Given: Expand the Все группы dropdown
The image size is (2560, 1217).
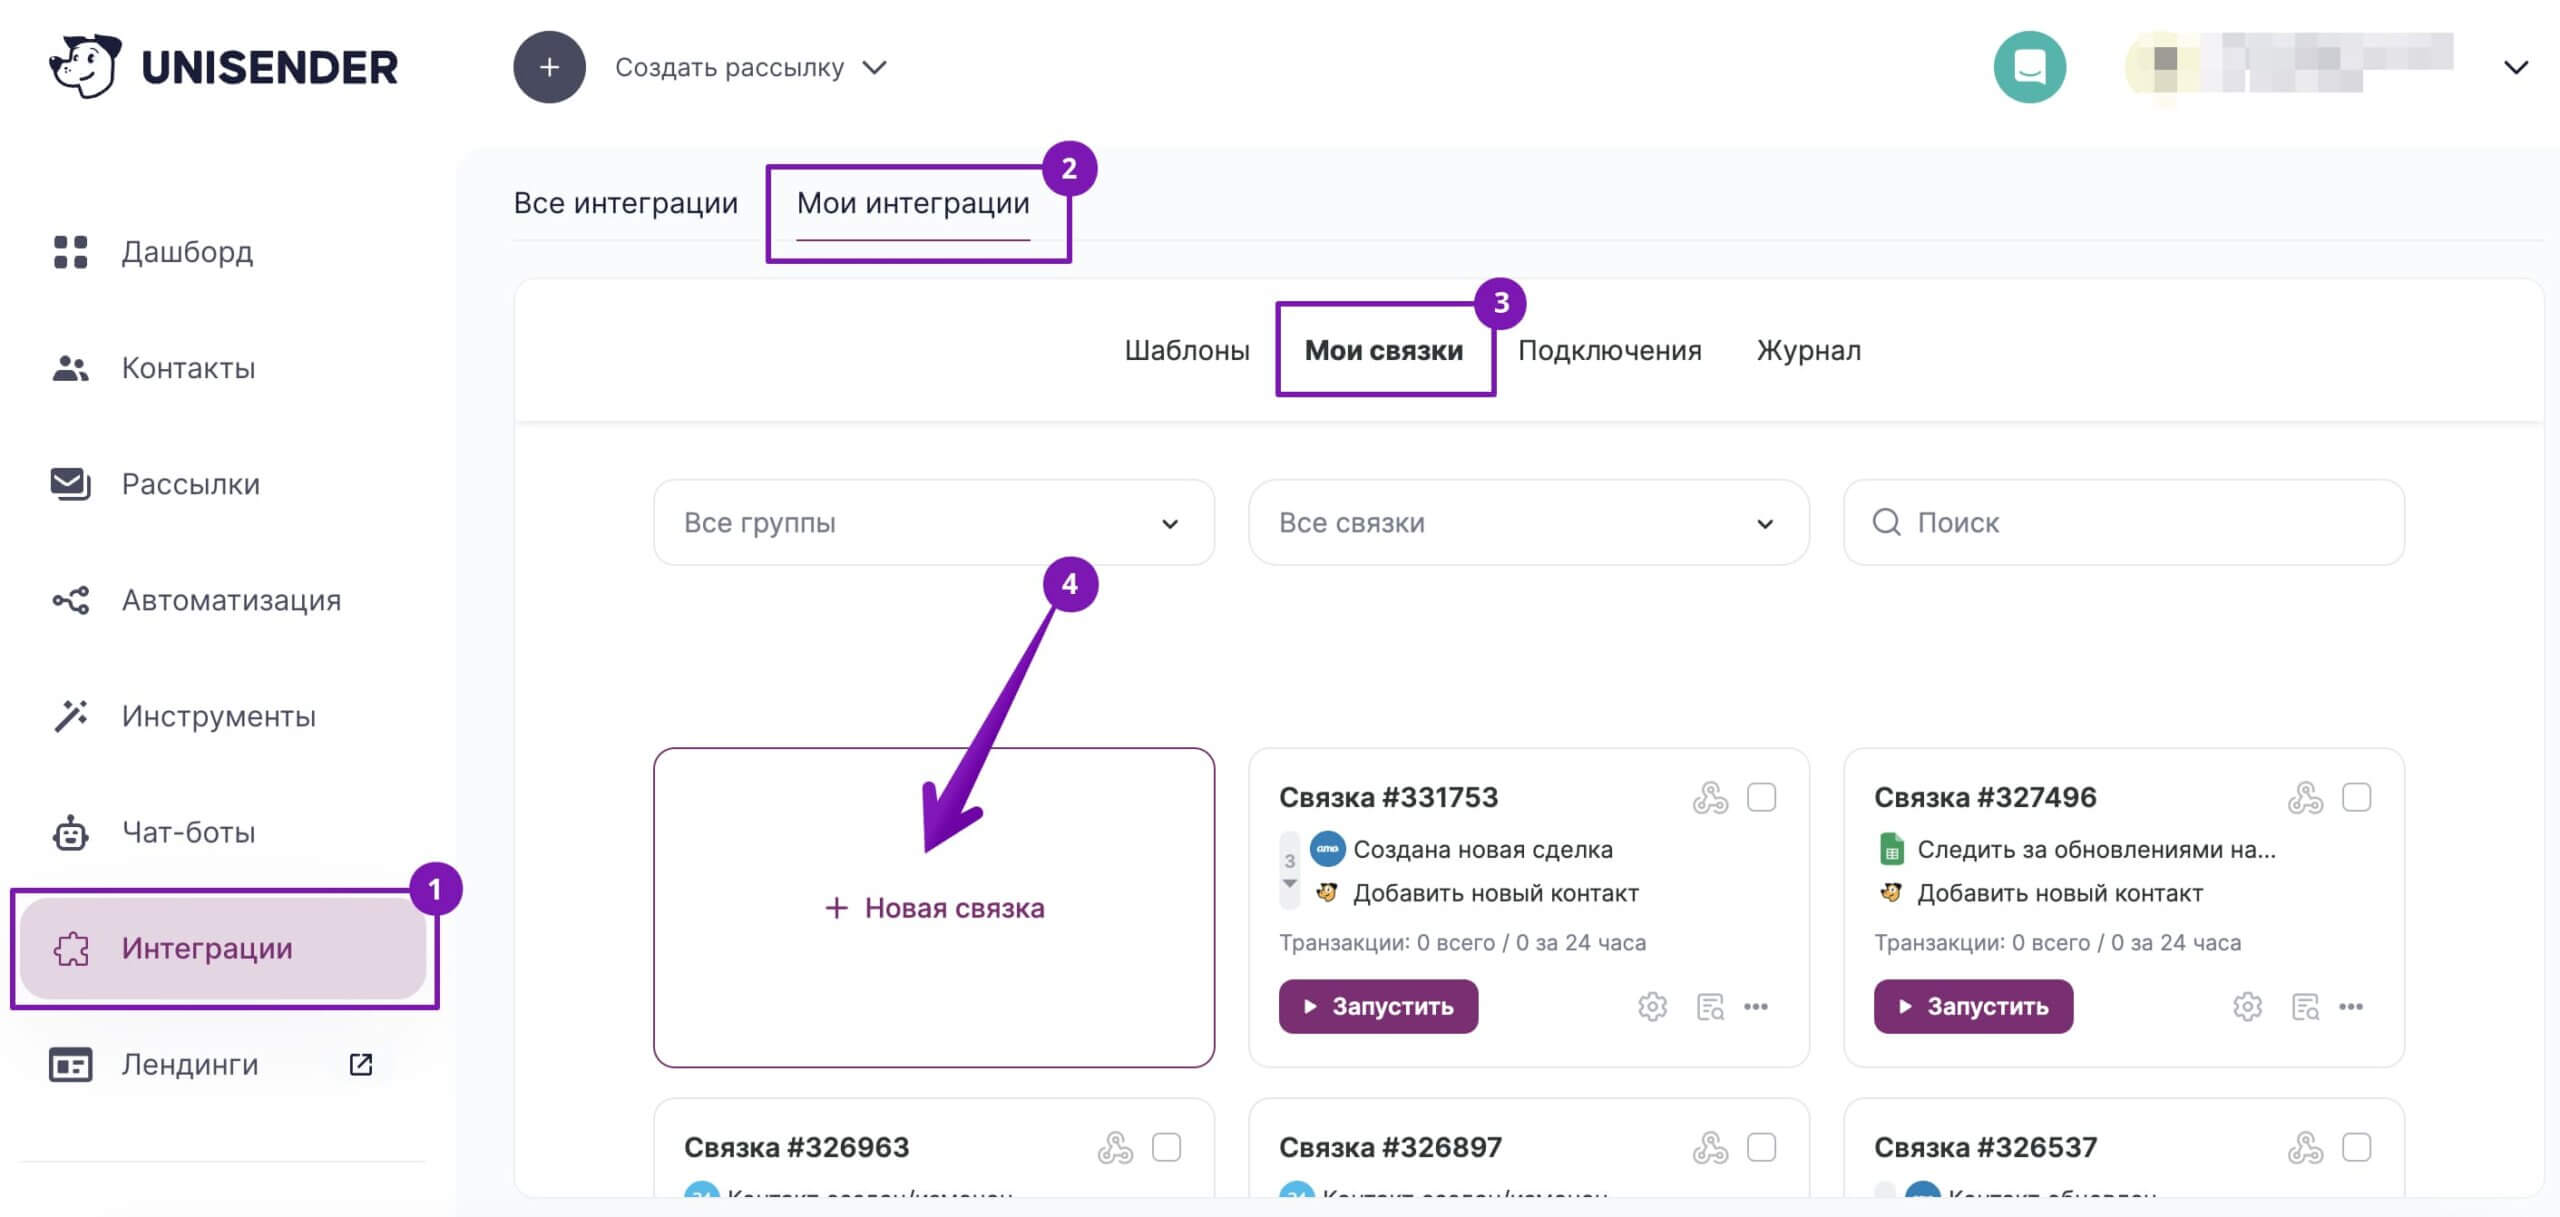Looking at the screenshot, I should [933, 522].
